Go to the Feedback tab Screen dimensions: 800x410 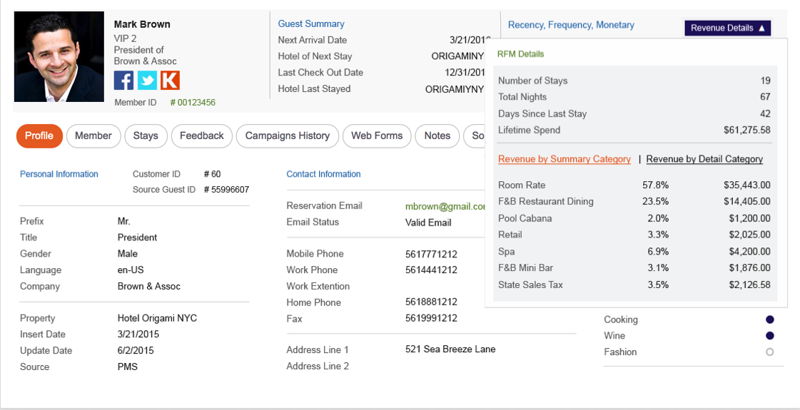(202, 136)
